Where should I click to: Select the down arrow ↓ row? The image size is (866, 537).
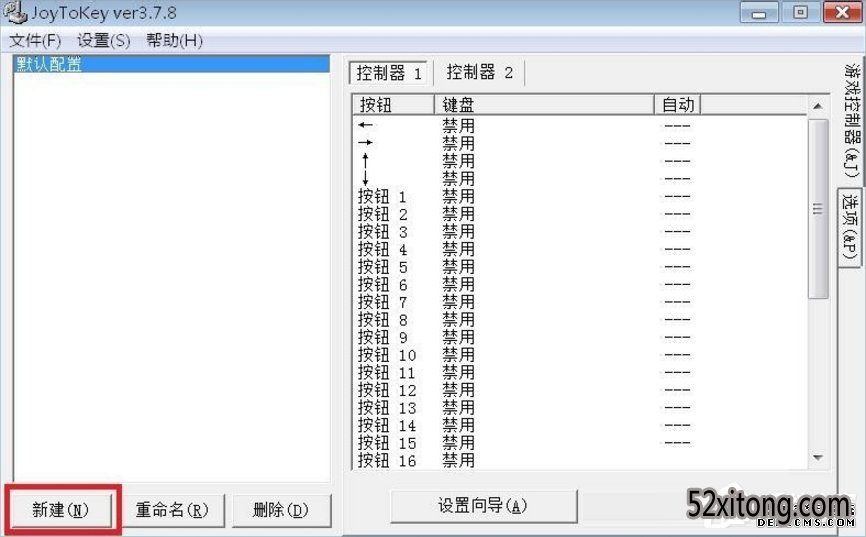(x=579, y=178)
